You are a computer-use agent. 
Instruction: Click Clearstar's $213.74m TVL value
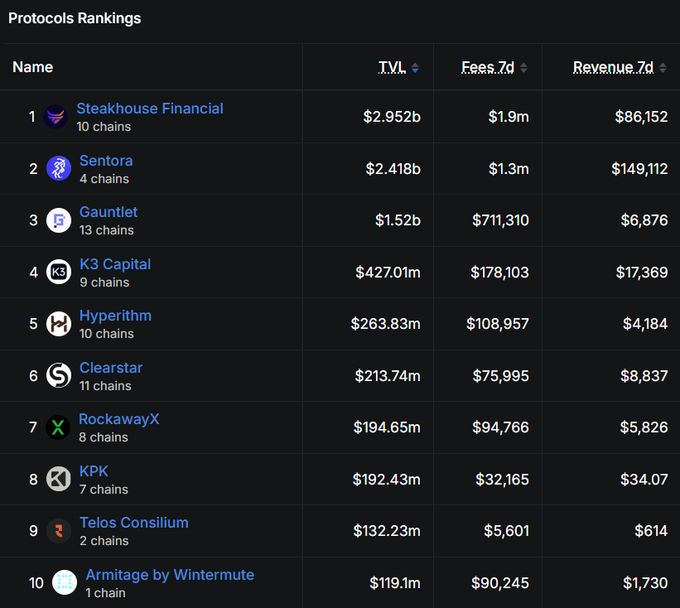pyautogui.click(x=388, y=376)
